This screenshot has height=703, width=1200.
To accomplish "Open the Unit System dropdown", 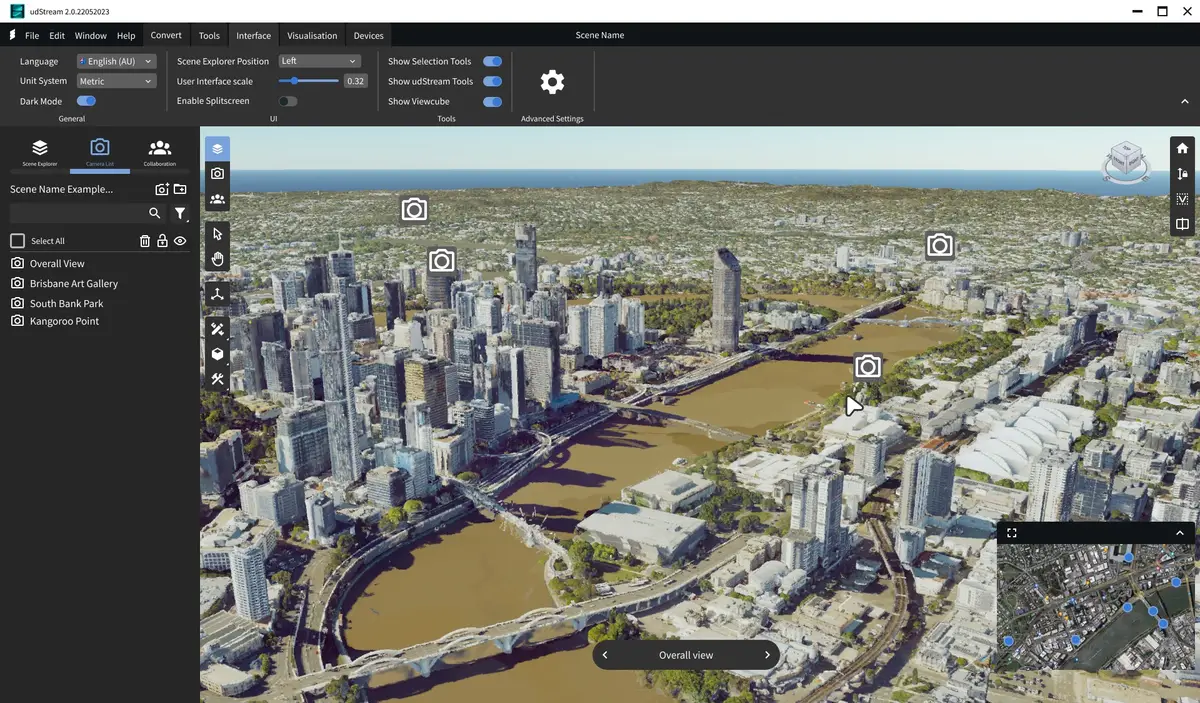I will point(117,81).
